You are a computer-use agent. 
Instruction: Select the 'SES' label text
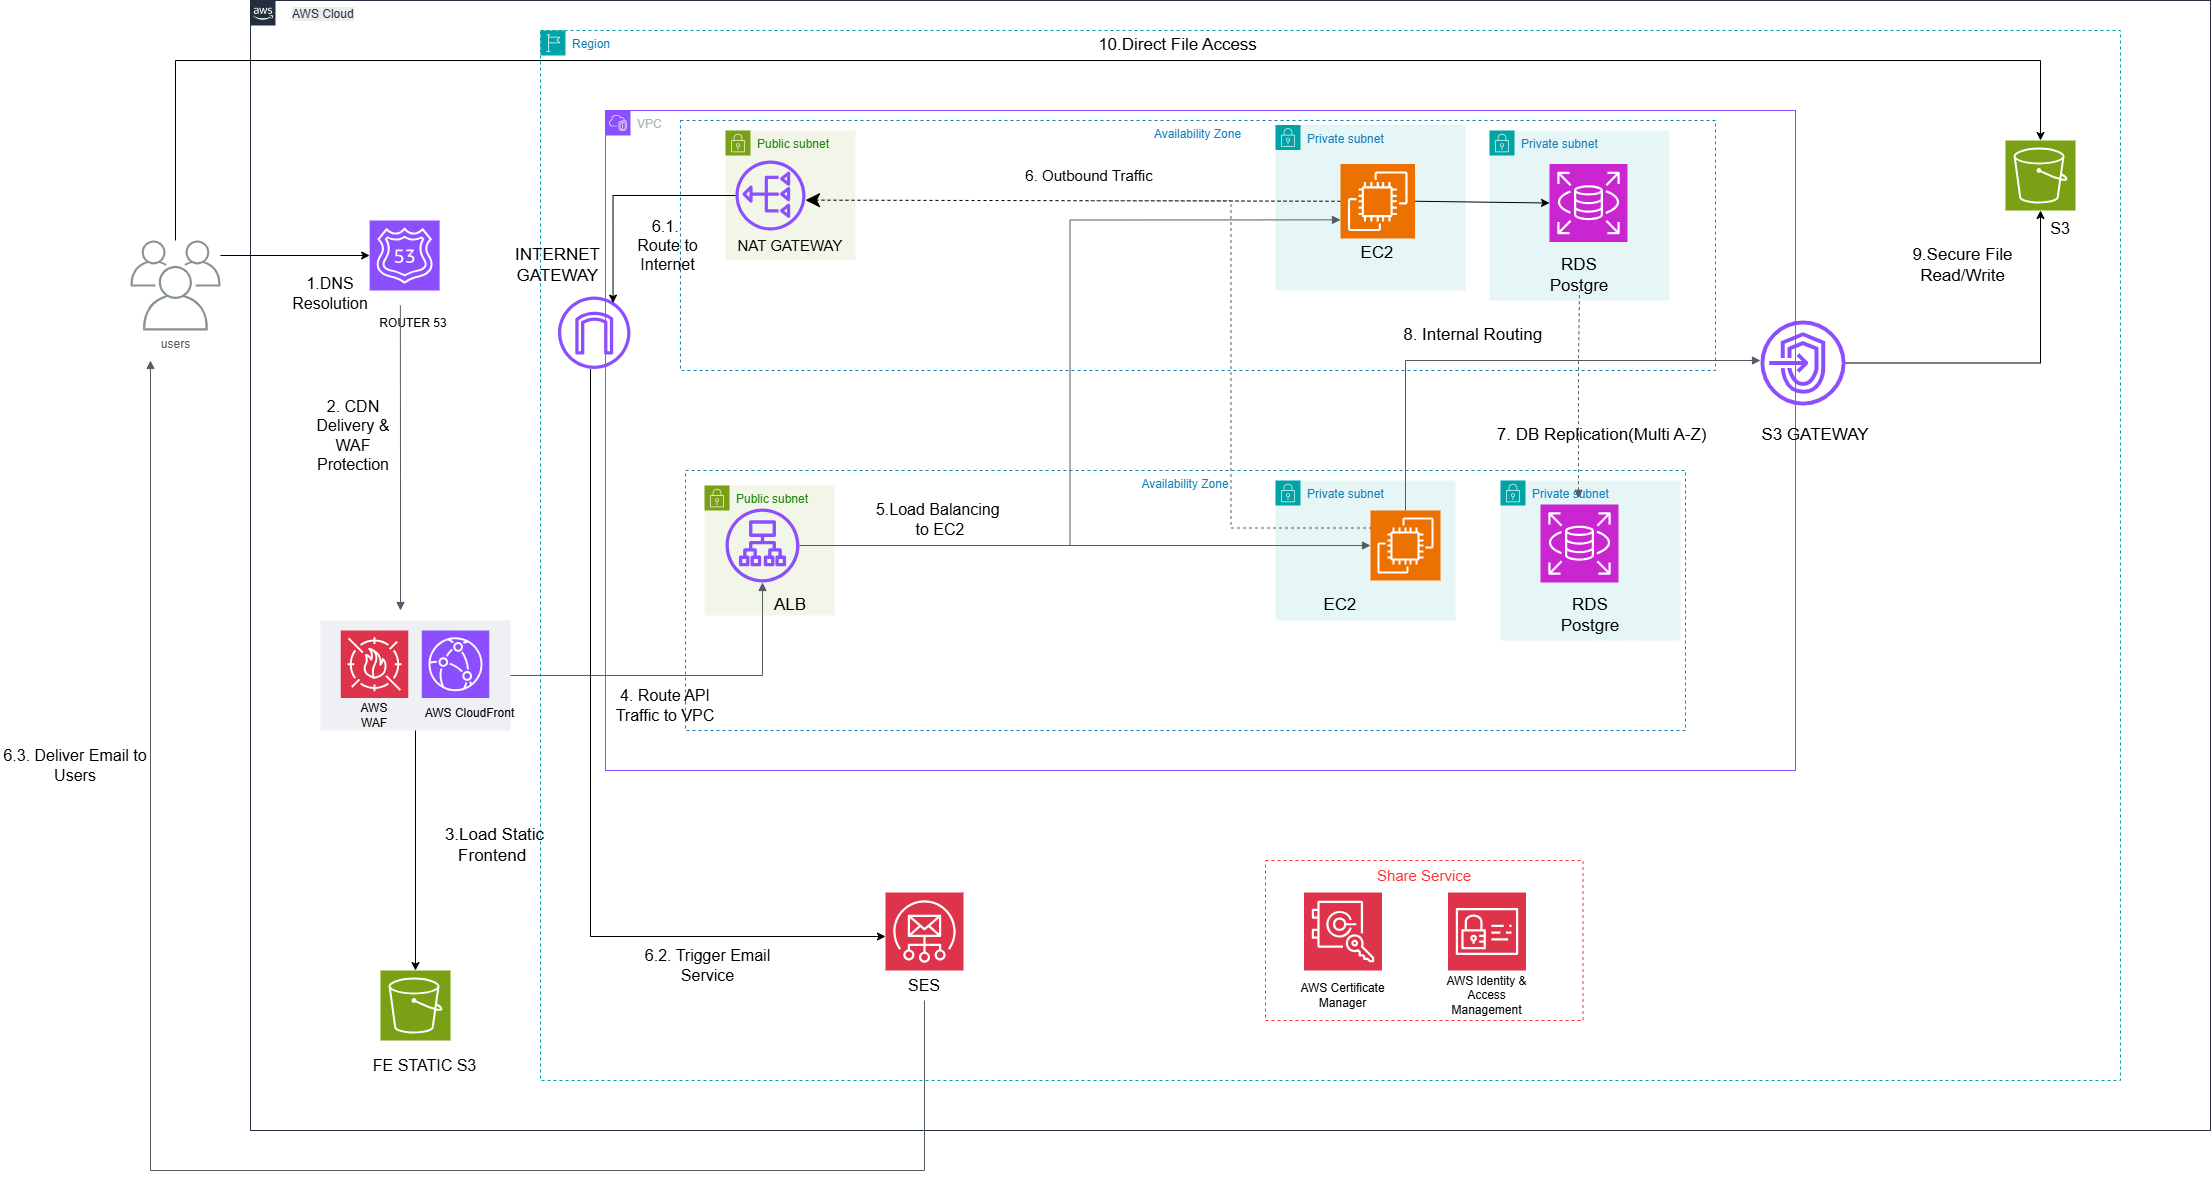point(924,985)
